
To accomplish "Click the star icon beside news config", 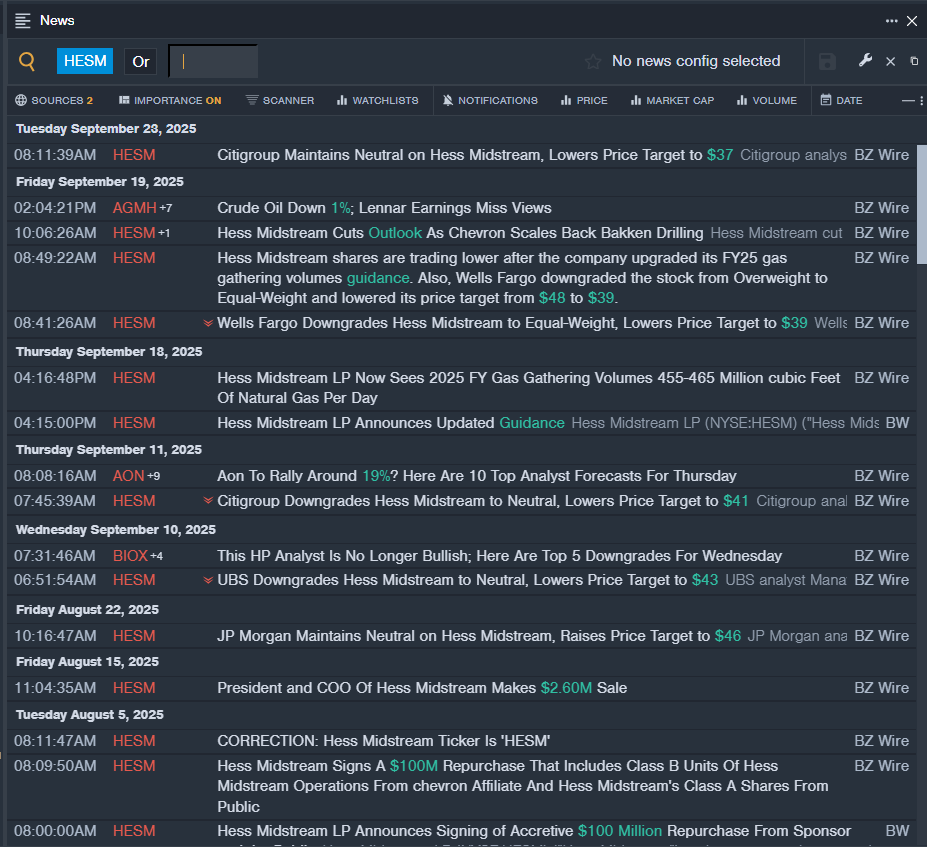I will 593,62.
